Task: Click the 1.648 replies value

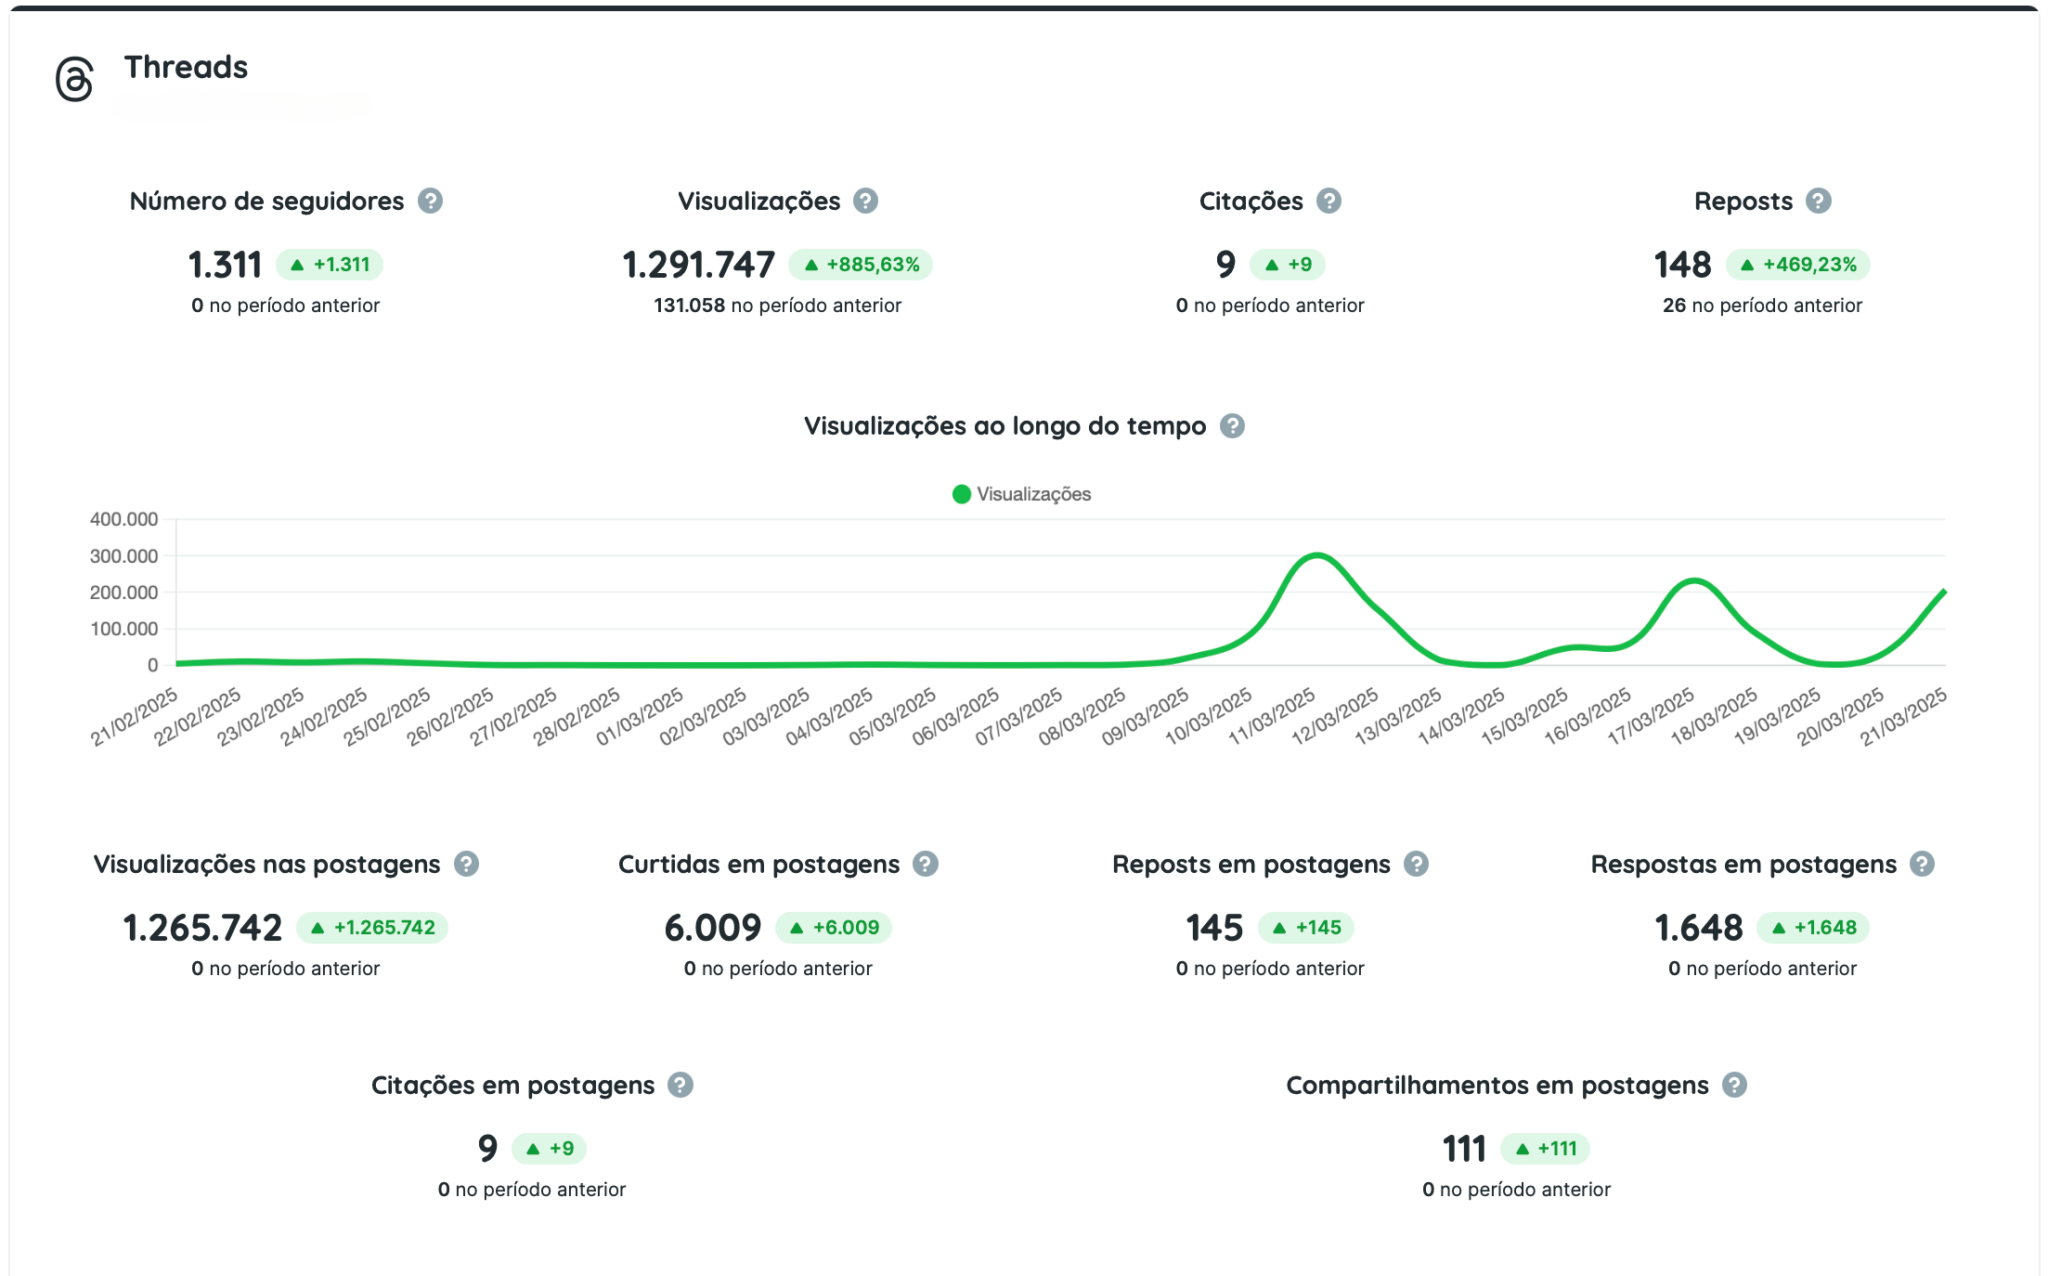Action: (1698, 928)
